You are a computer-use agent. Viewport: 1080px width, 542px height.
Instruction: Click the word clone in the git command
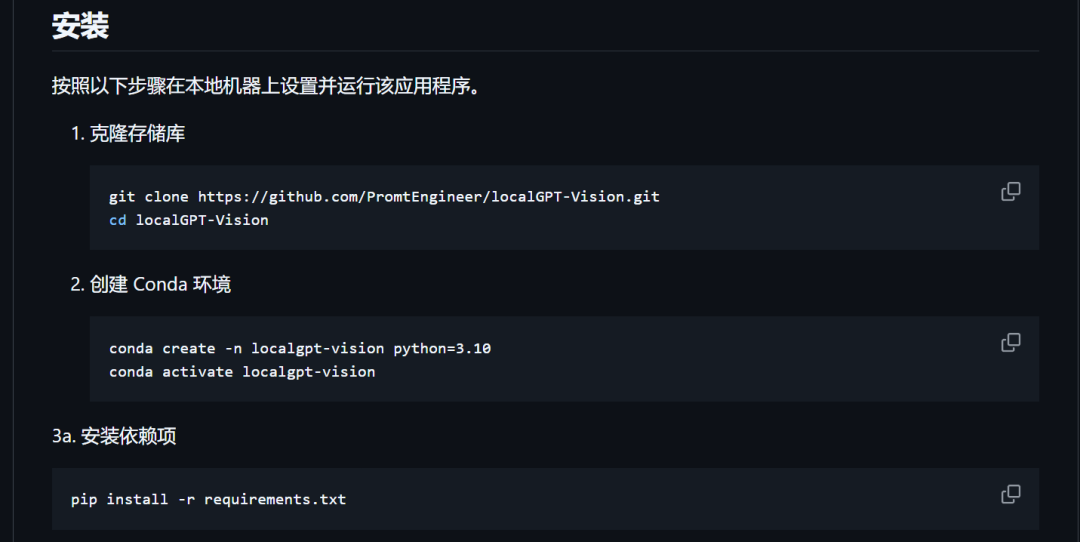pyautogui.click(x=166, y=197)
